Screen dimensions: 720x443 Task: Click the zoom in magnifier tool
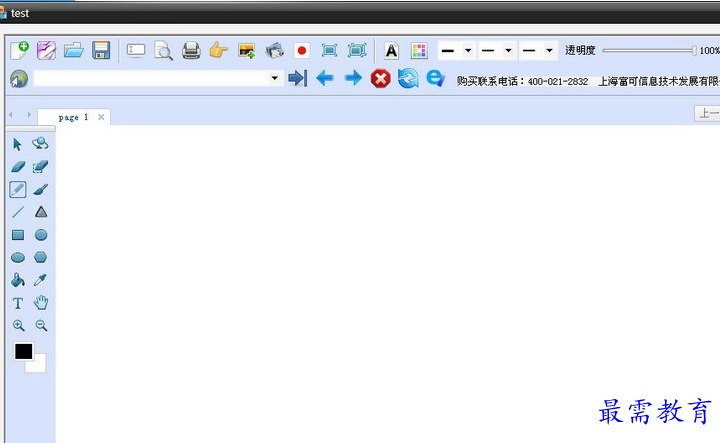point(18,325)
